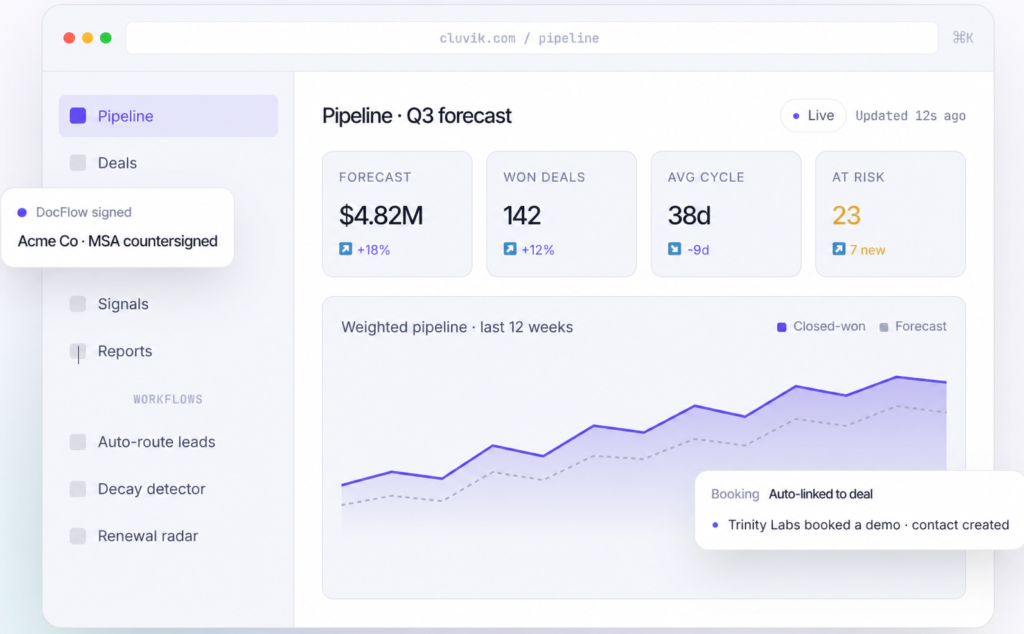The image size is (1024, 634).
Task: Open the Decay detector workflow
Action: coord(168,489)
